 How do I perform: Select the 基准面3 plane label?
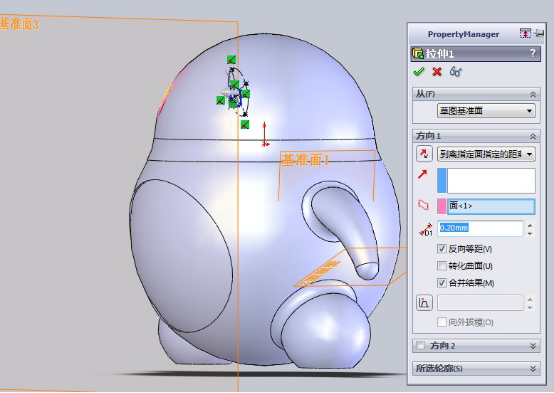(19, 24)
